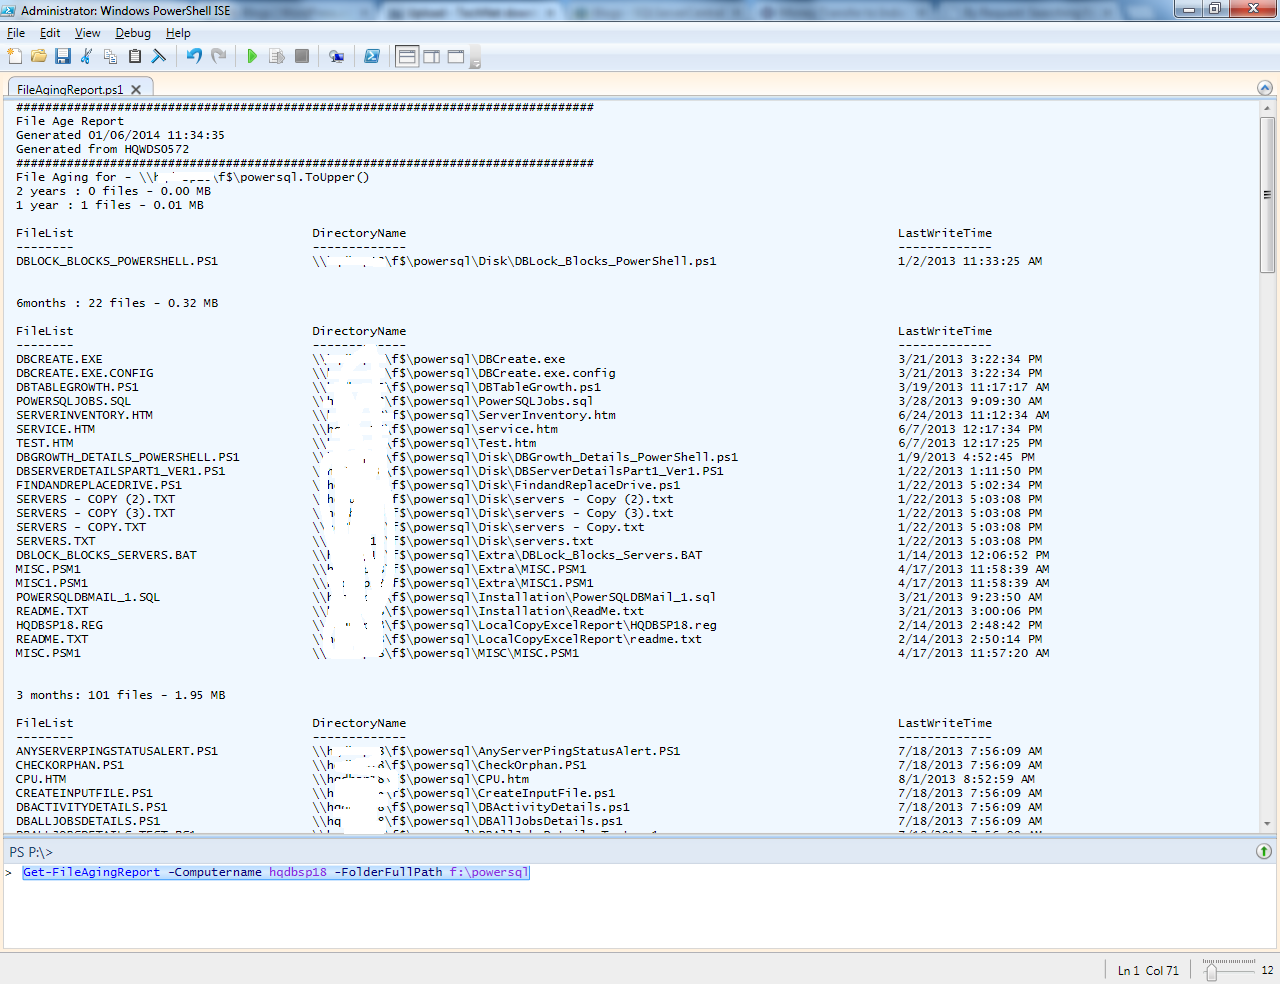The width and height of the screenshot is (1280, 984).
Task: Open the View menu
Action: (x=88, y=33)
